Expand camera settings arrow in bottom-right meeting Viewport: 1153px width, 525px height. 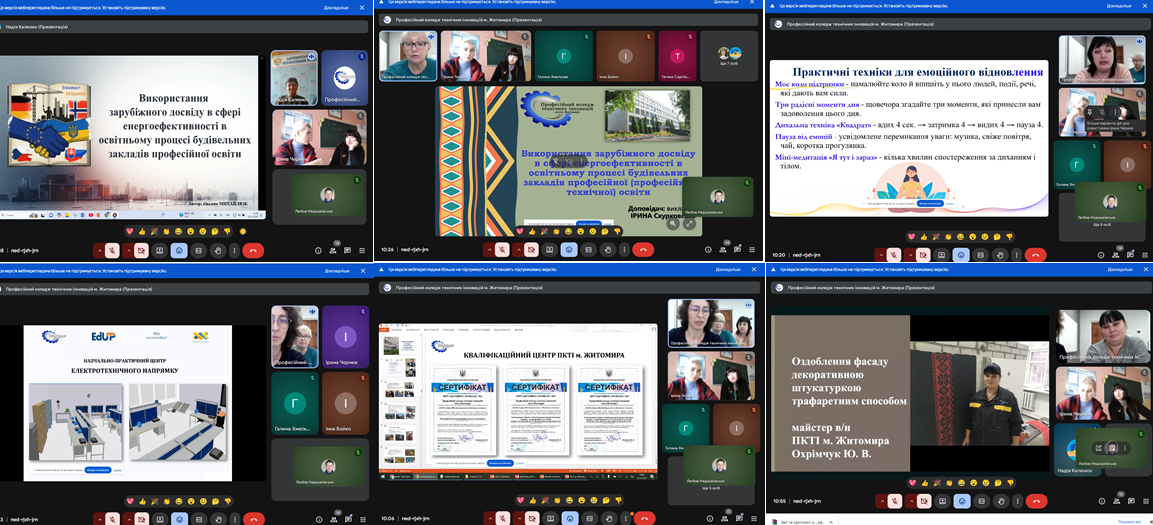(x=909, y=500)
